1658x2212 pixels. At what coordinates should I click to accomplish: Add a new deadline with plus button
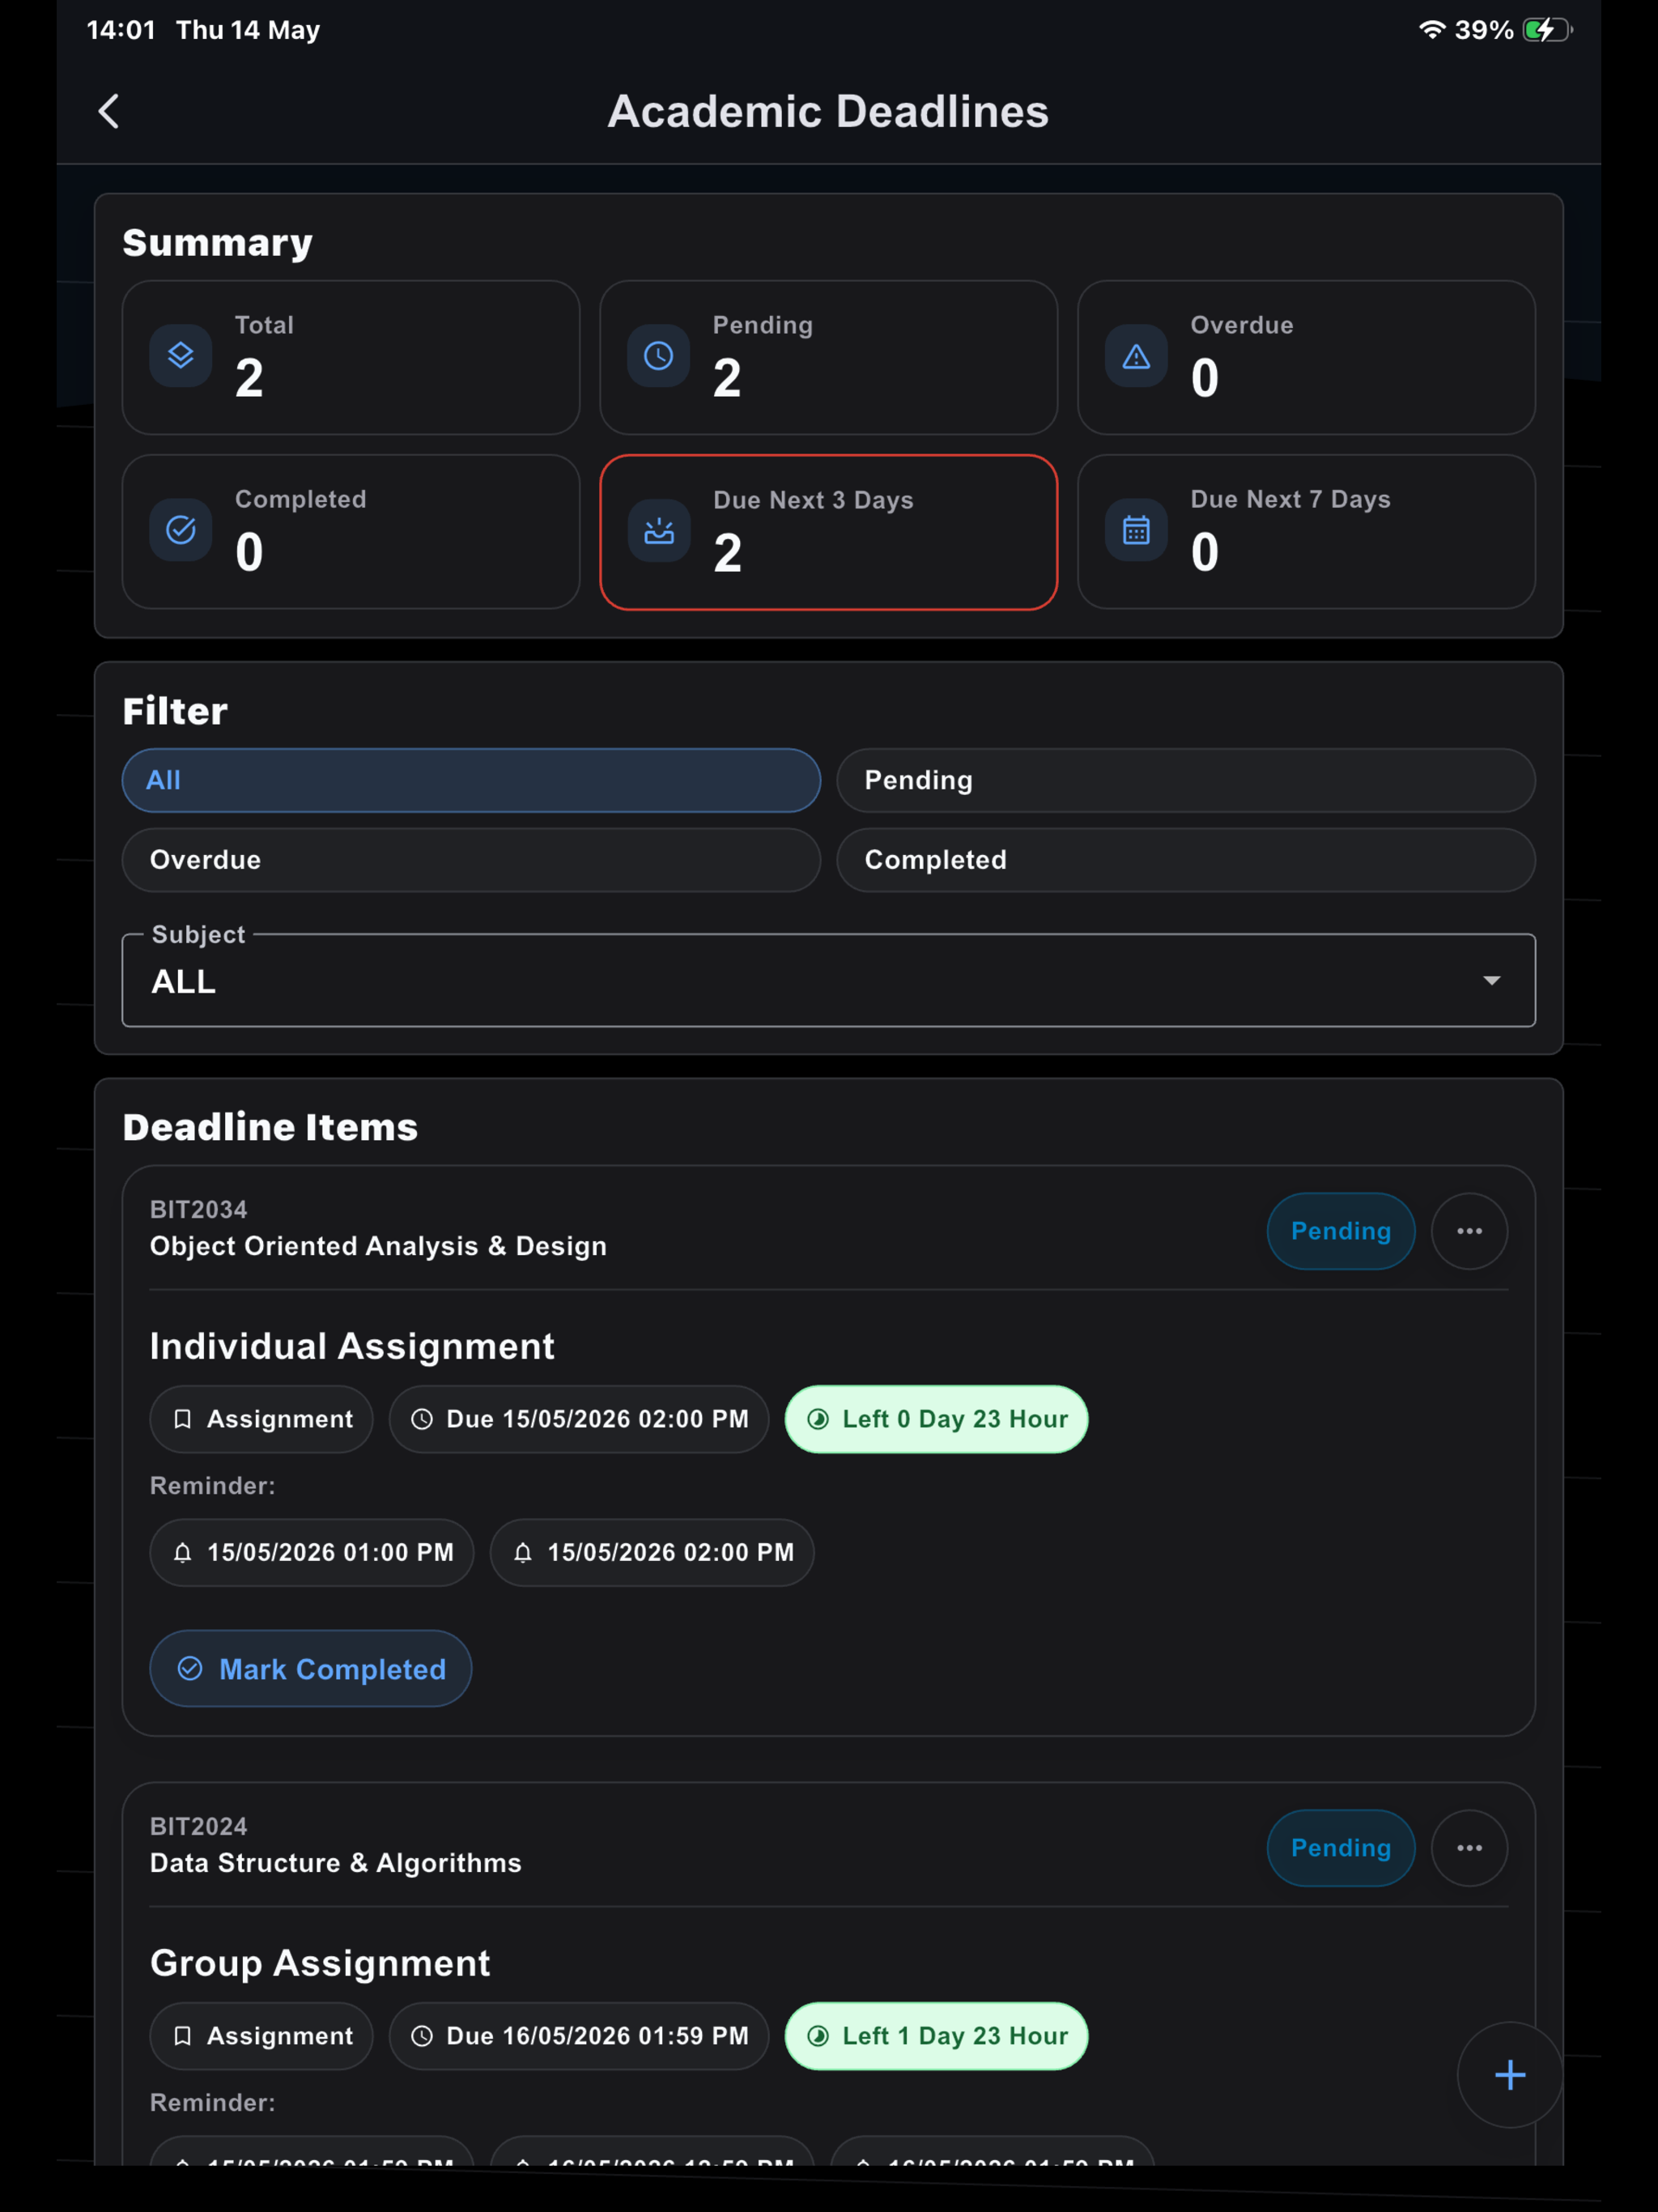pos(1510,2075)
